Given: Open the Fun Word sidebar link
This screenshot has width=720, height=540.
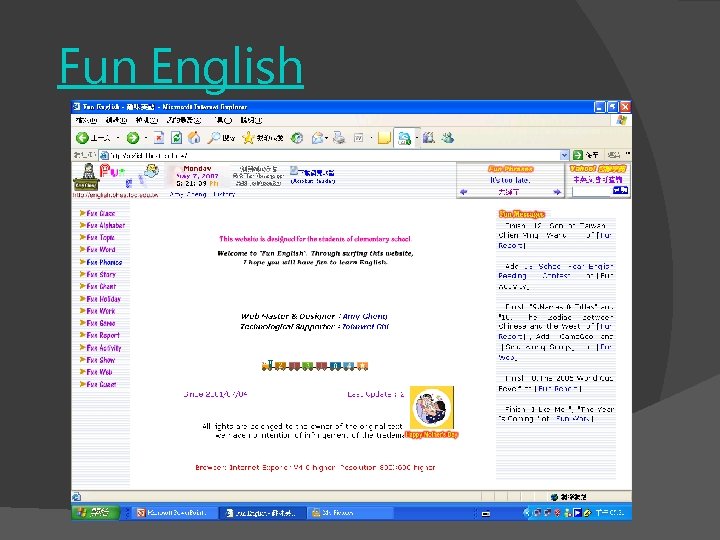Looking at the screenshot, I should coord(101,250).
